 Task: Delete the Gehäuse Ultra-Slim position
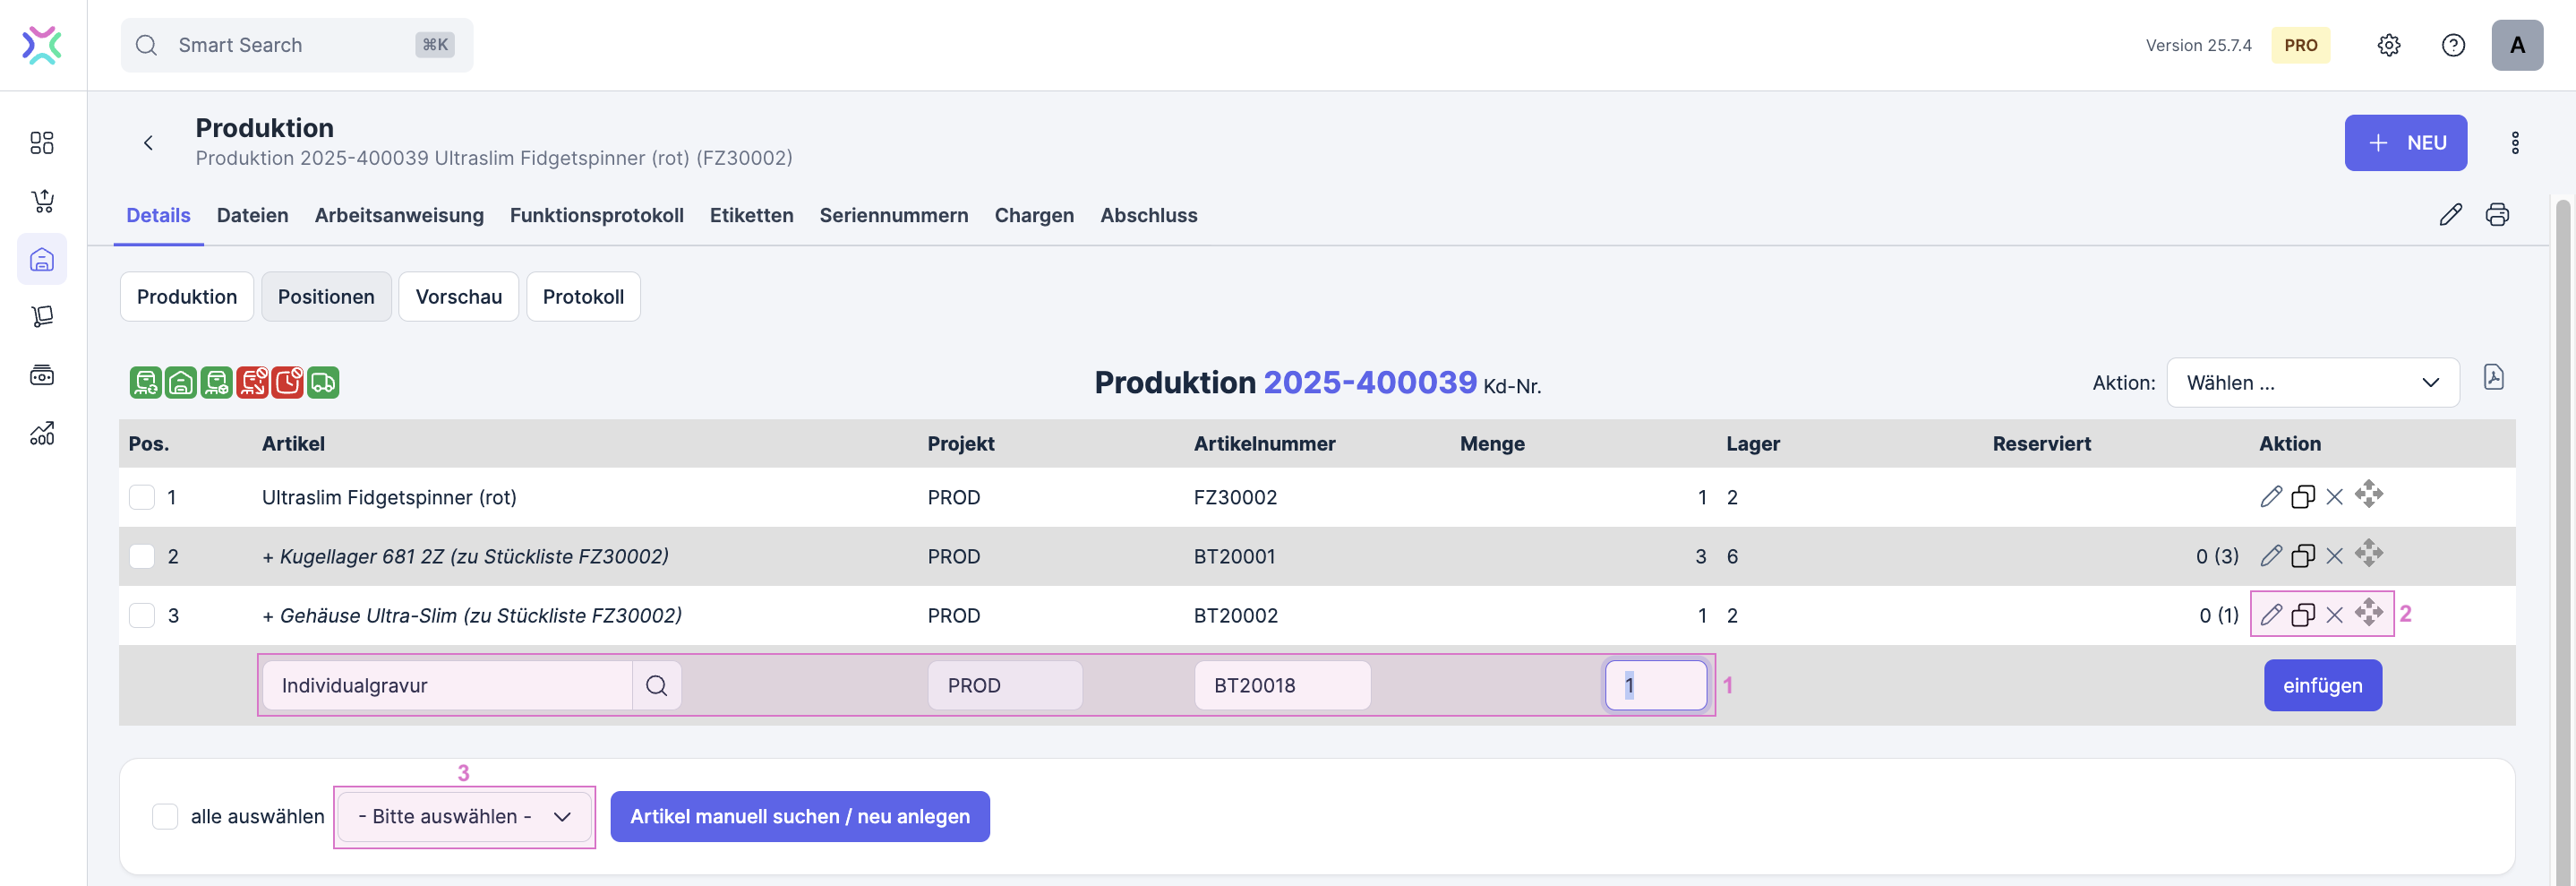click(2334, 615)
